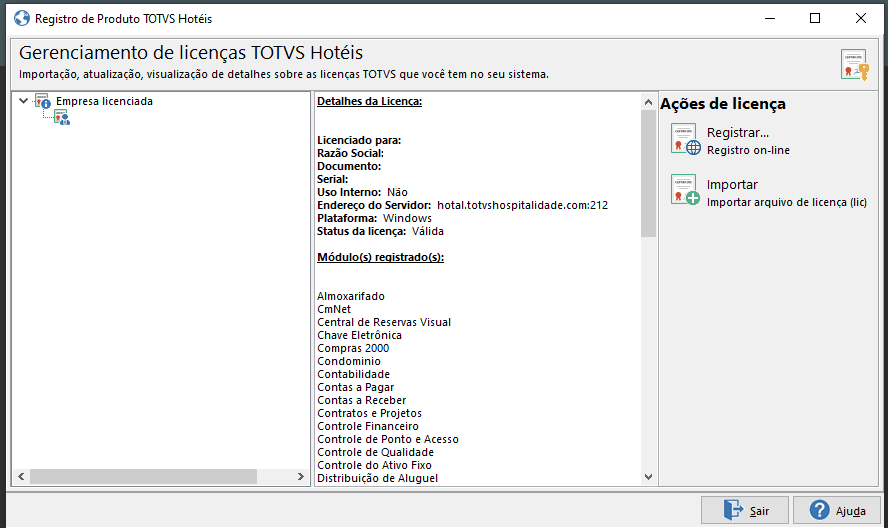Viewport: 888px width, 528px height.
Task: Click the exit door icon on the Sair button
Action: 733,510
